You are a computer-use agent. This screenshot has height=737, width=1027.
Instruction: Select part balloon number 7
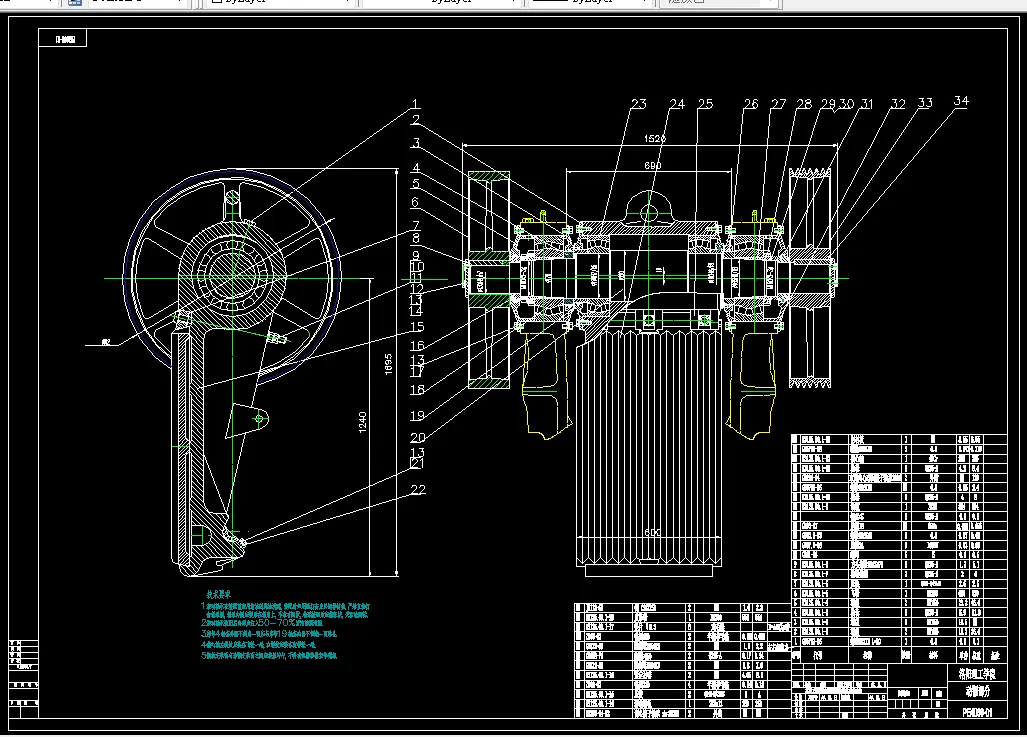(x=416, y=226)
